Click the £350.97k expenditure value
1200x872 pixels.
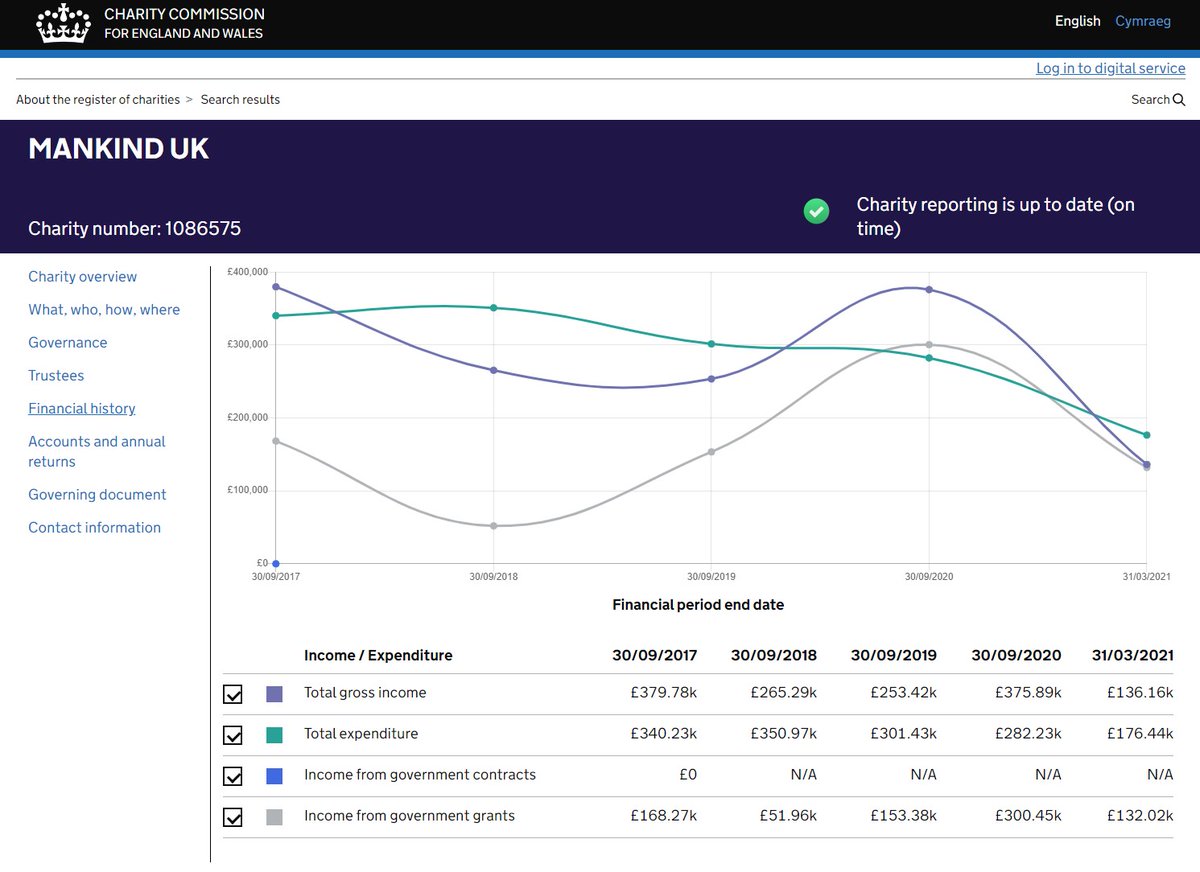[783, 734]
